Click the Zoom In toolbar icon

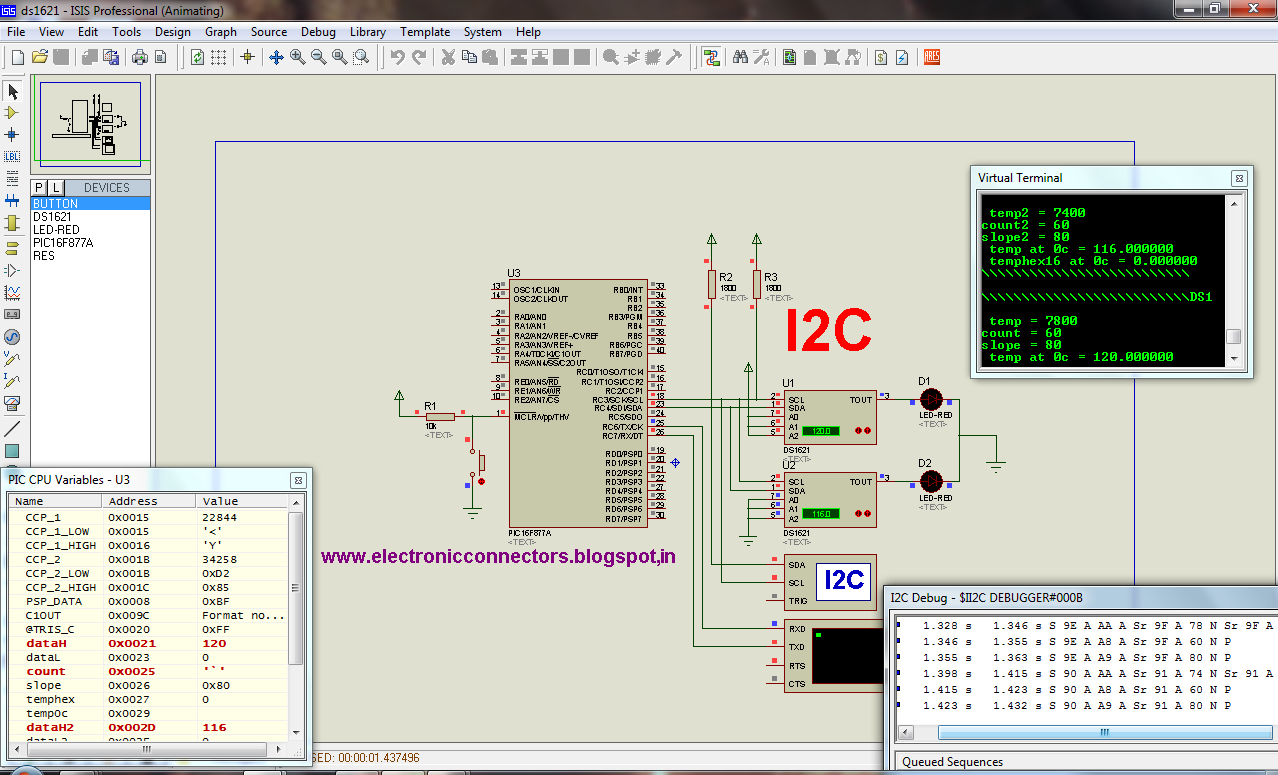point(296,57)
